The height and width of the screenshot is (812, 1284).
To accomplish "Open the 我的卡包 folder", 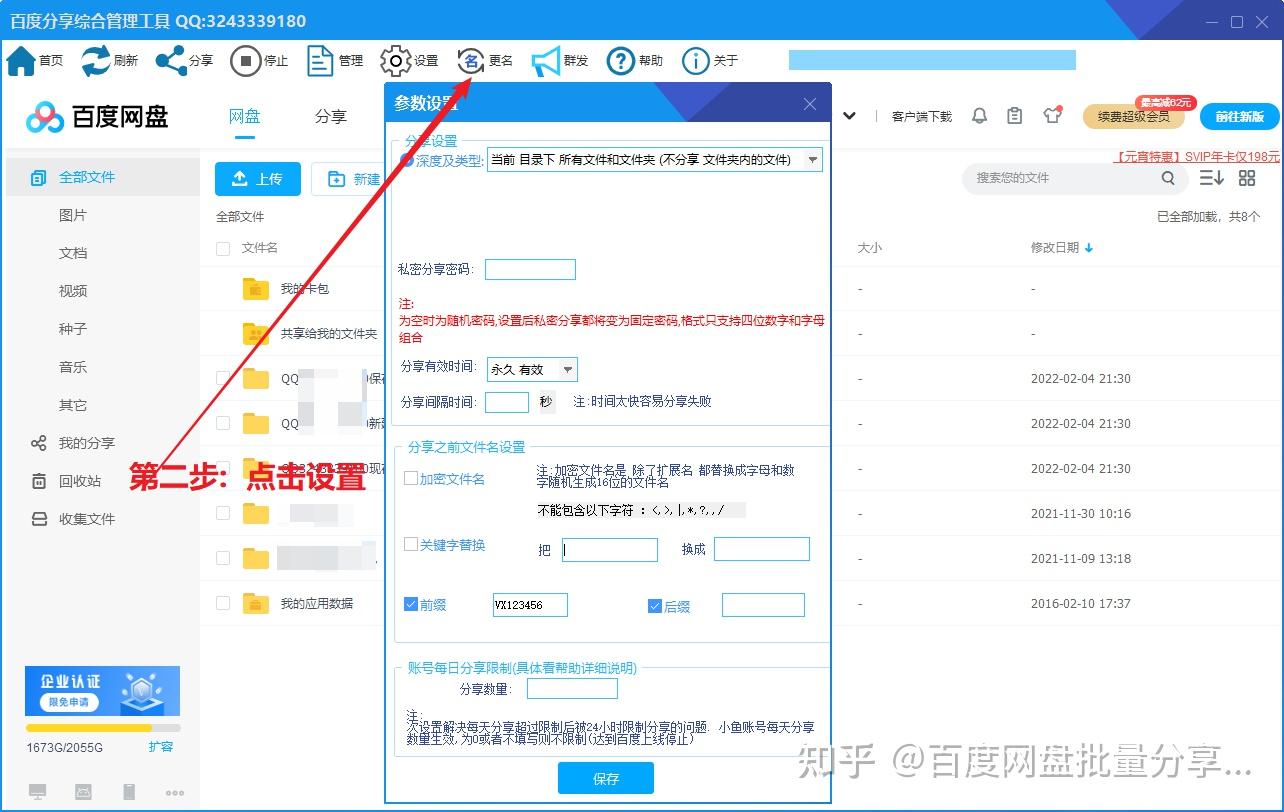I will 305,289.
